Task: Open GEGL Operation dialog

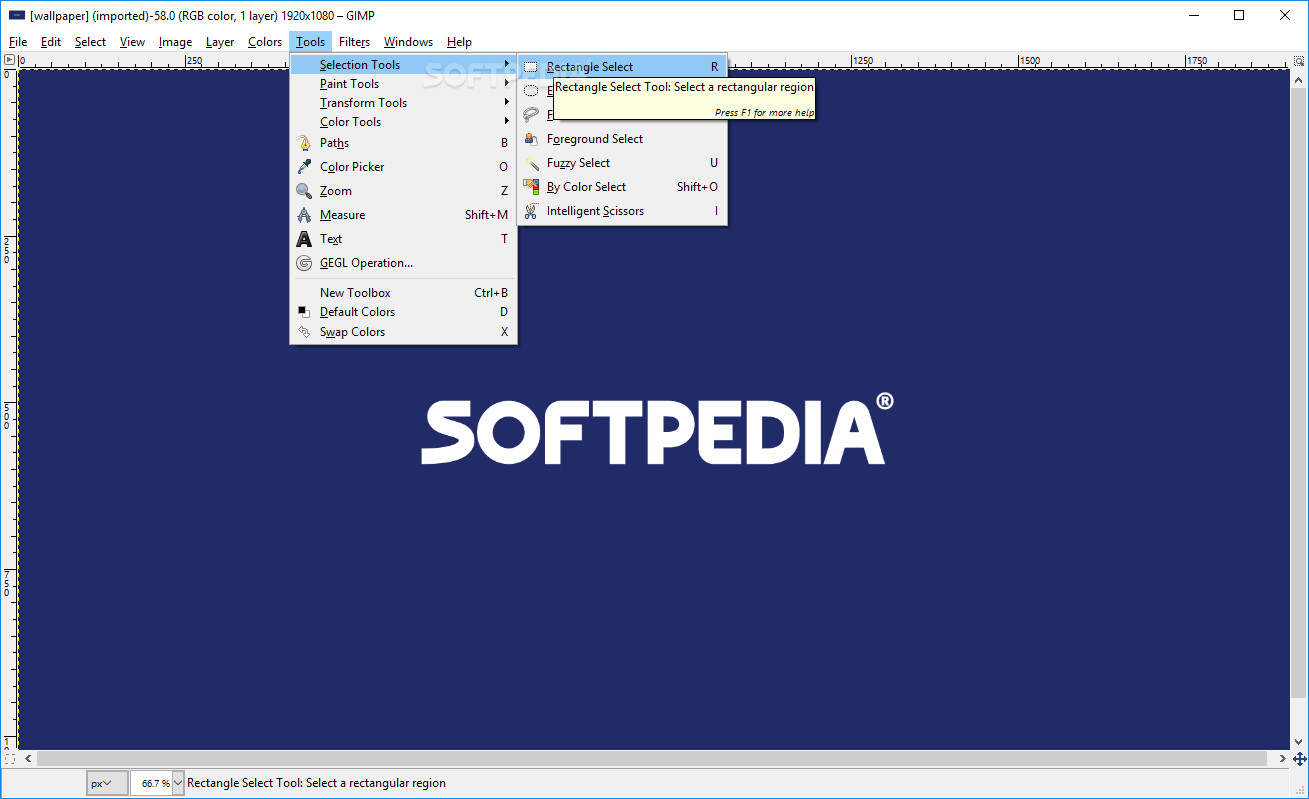Action: coord(403,263)
